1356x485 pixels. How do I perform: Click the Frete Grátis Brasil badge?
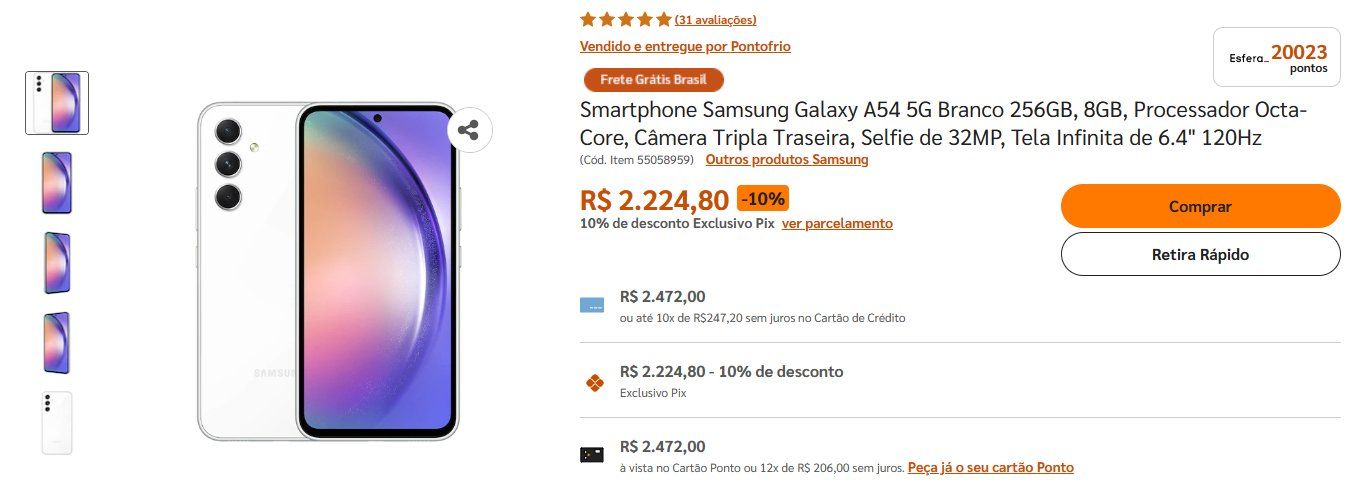(653, 79)
